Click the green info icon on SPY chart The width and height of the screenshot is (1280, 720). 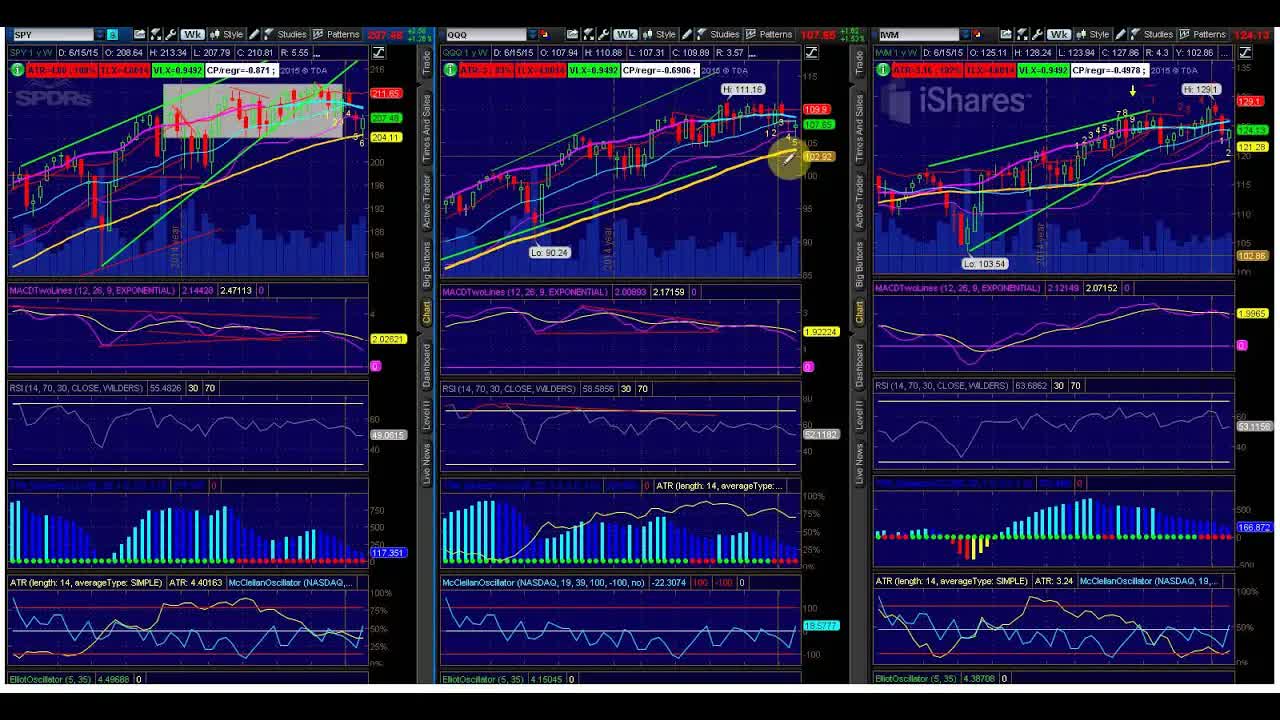(17, 70)
